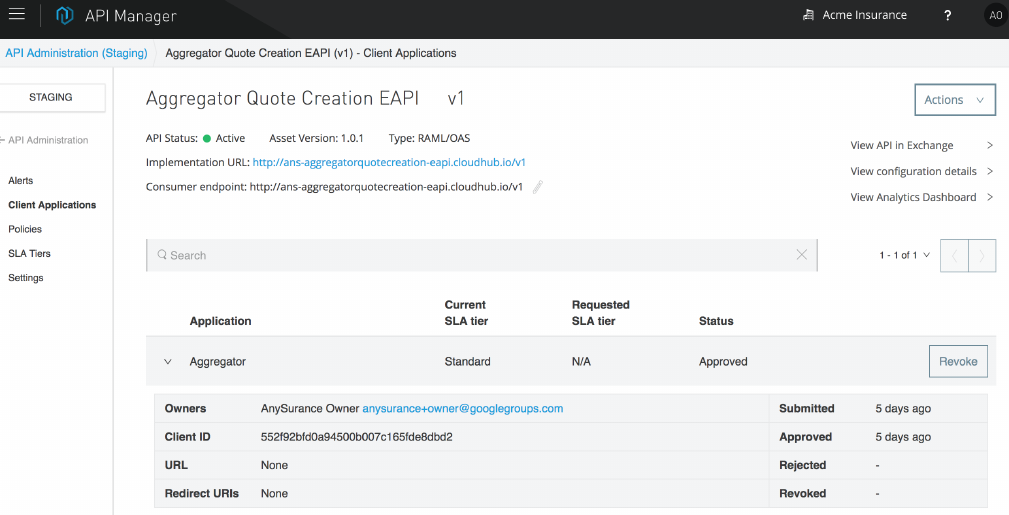
Task: Open the hamburger navigation menu
Action: point(17,15)
